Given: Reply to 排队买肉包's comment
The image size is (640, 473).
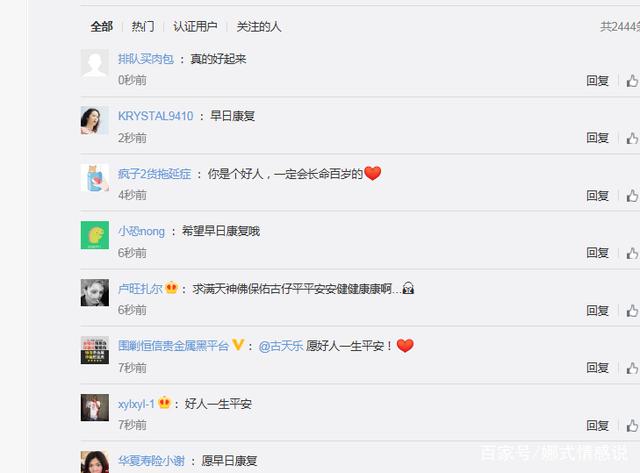Looking at the screenshot, I should (598, 80).
